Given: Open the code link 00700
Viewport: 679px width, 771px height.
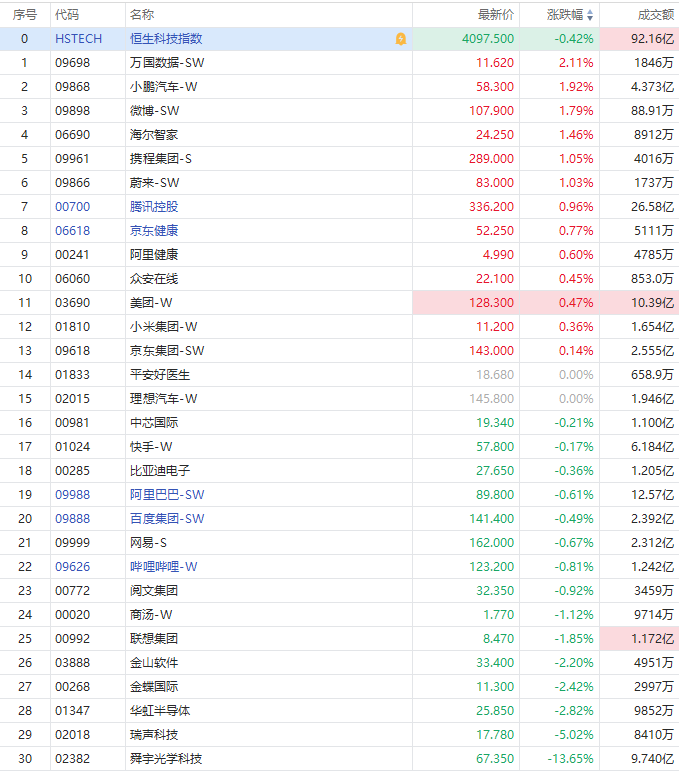Looking at the screenshot, I should coord(72,207).
